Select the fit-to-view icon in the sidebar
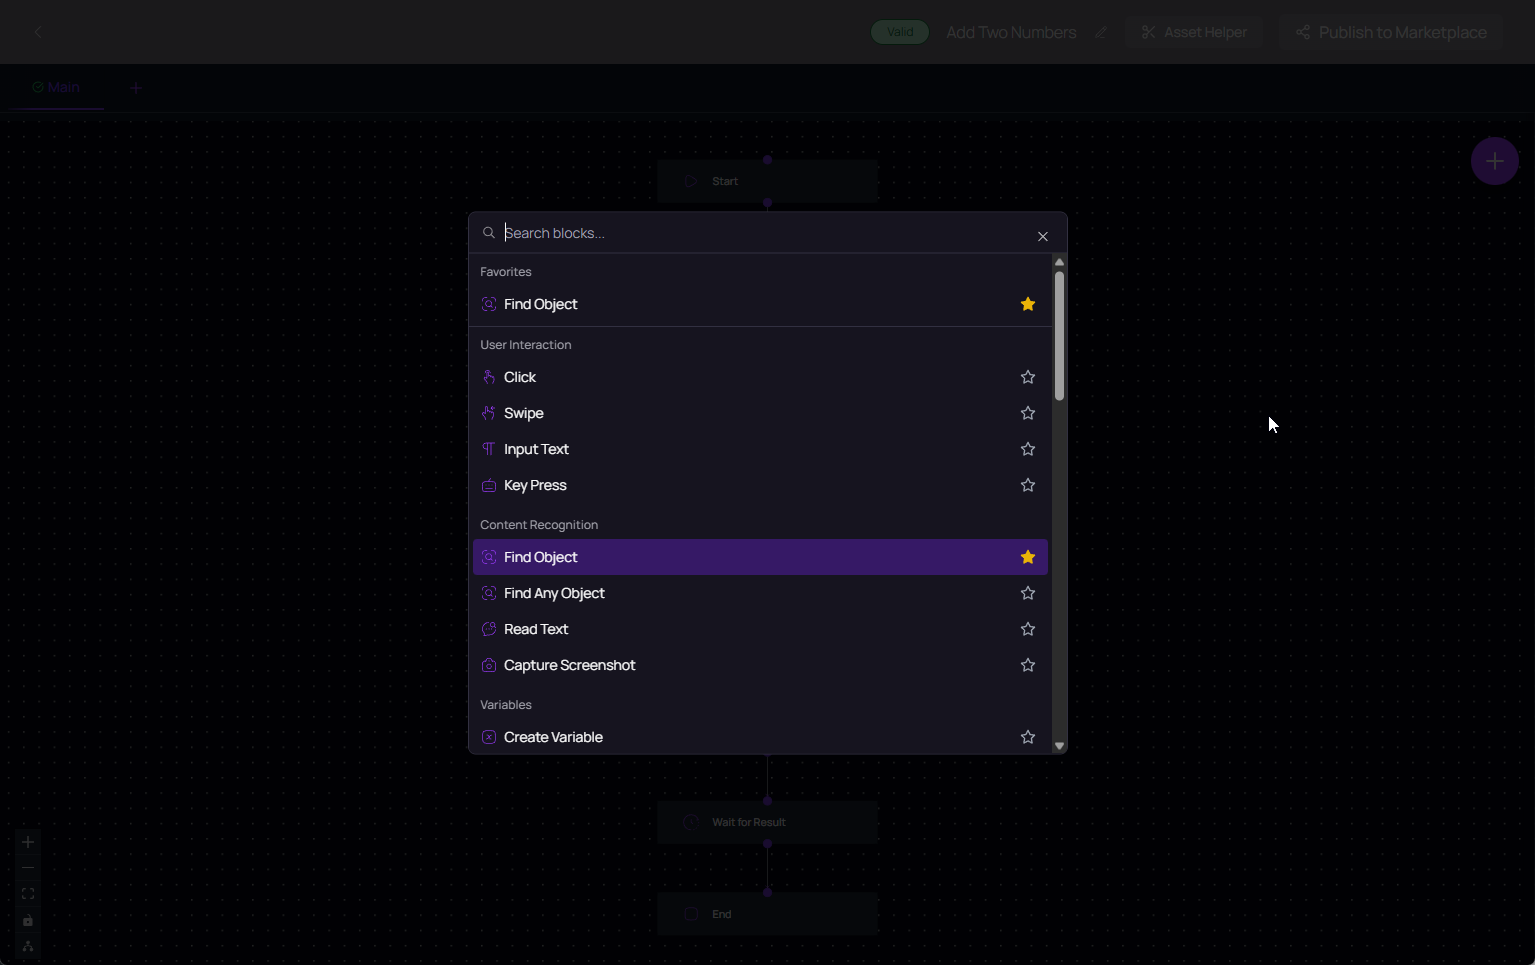 (27, 893)
